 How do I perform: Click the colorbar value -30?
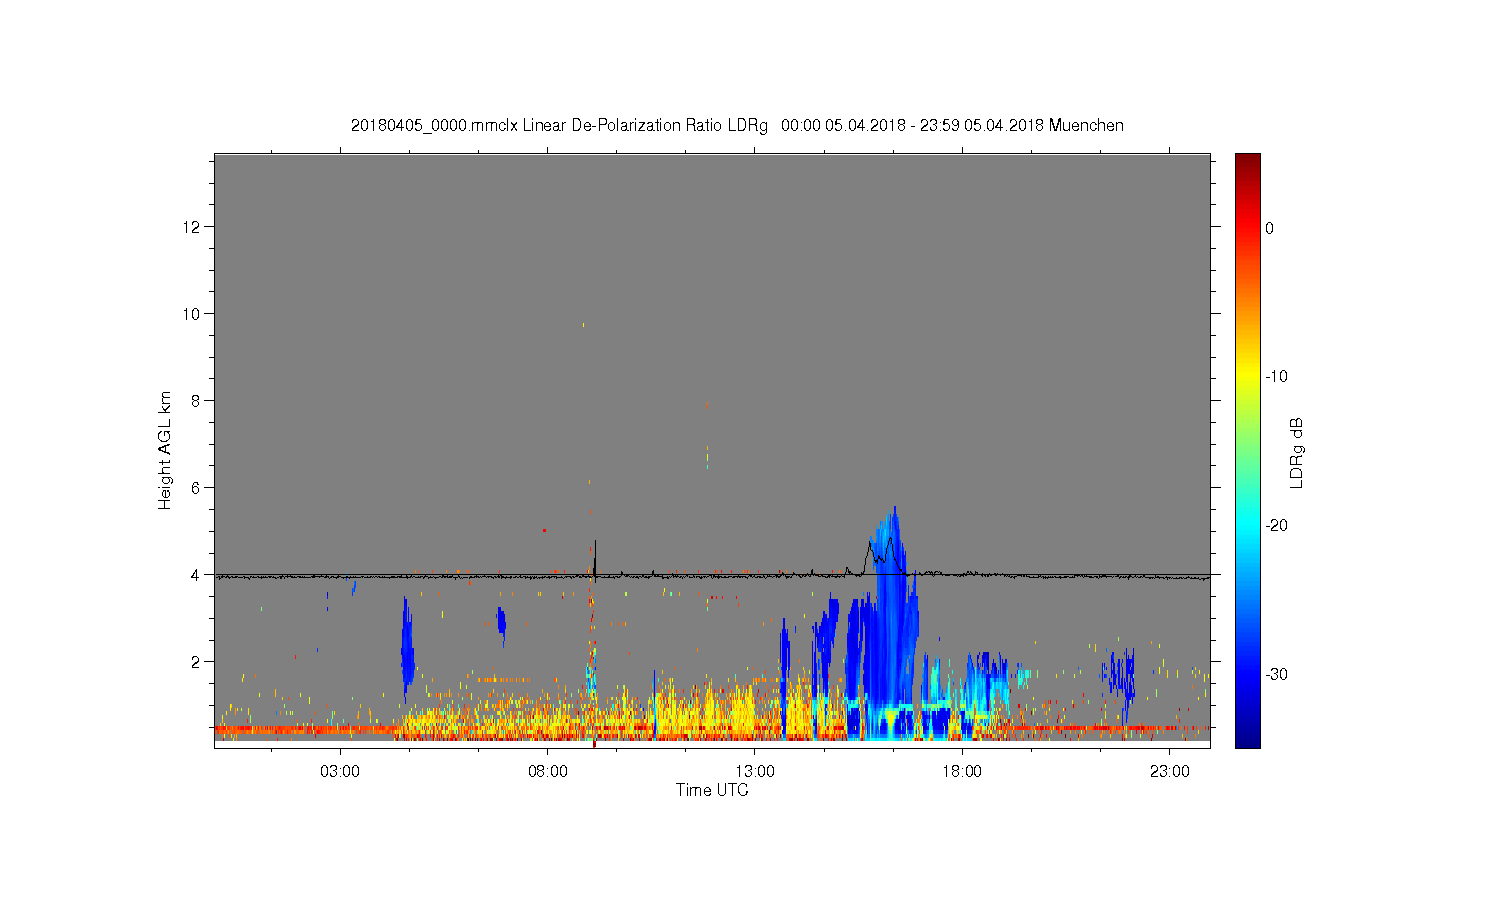pos(1276,675)
